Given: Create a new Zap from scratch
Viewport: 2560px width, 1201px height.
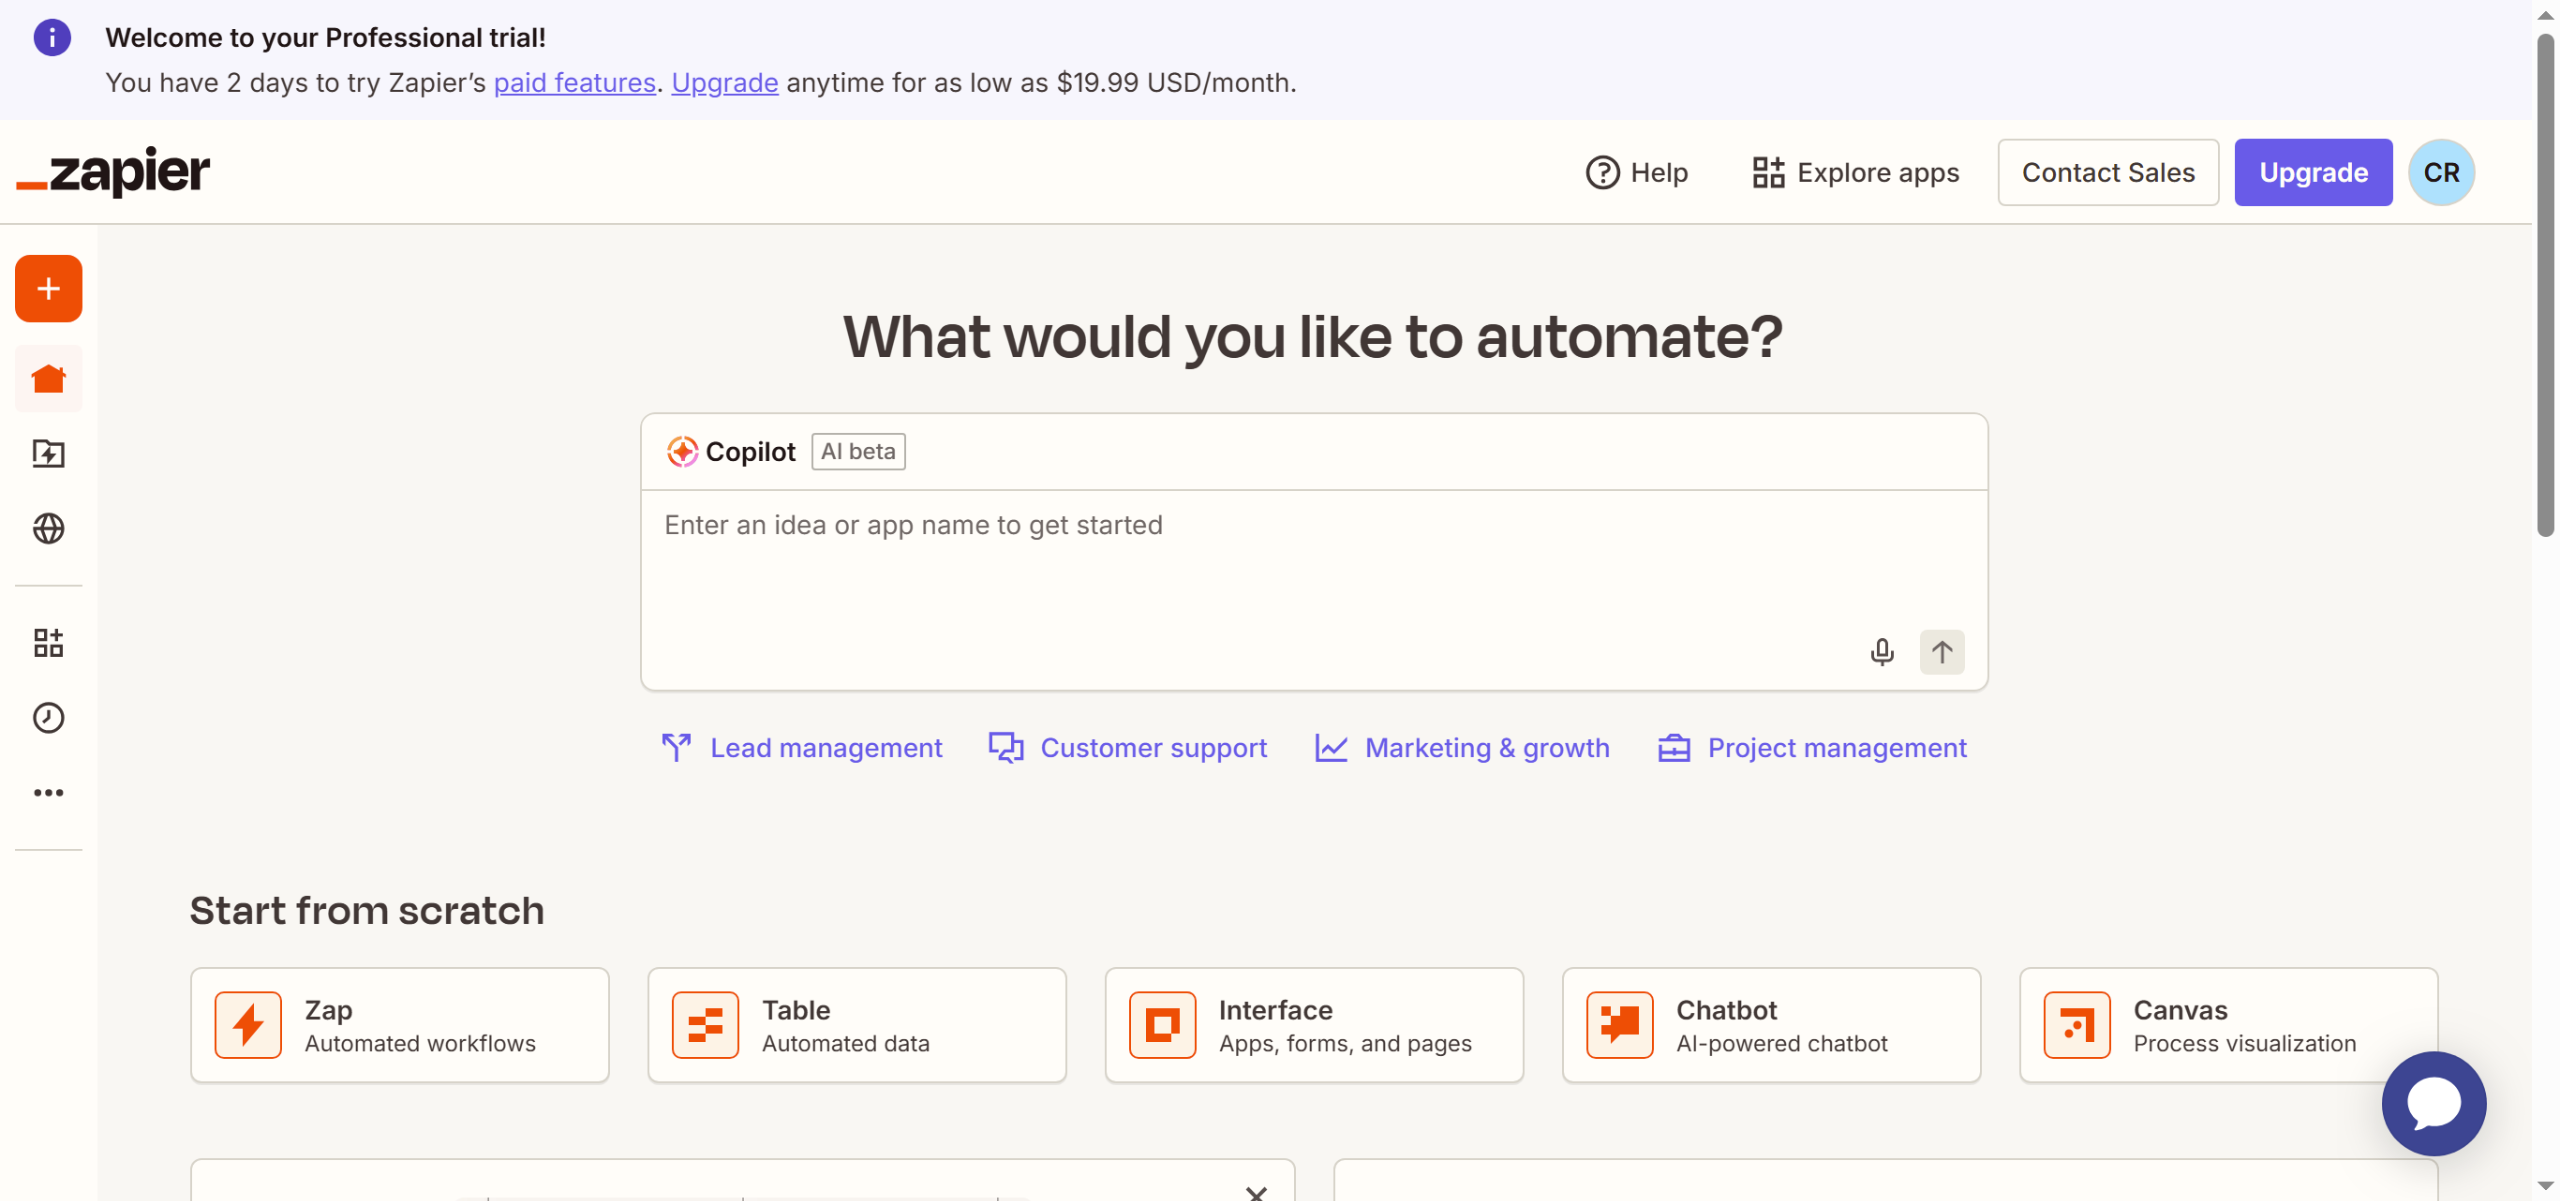Looking at the screenshot, I should 399,1025.
